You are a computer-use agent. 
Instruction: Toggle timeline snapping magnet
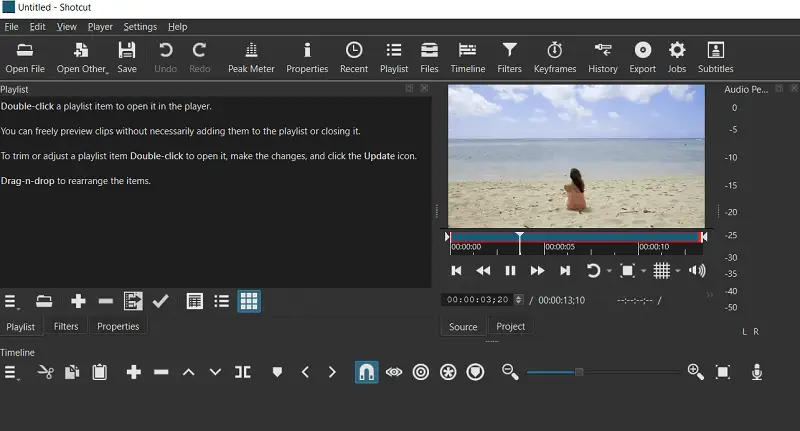tap(366, 372)
